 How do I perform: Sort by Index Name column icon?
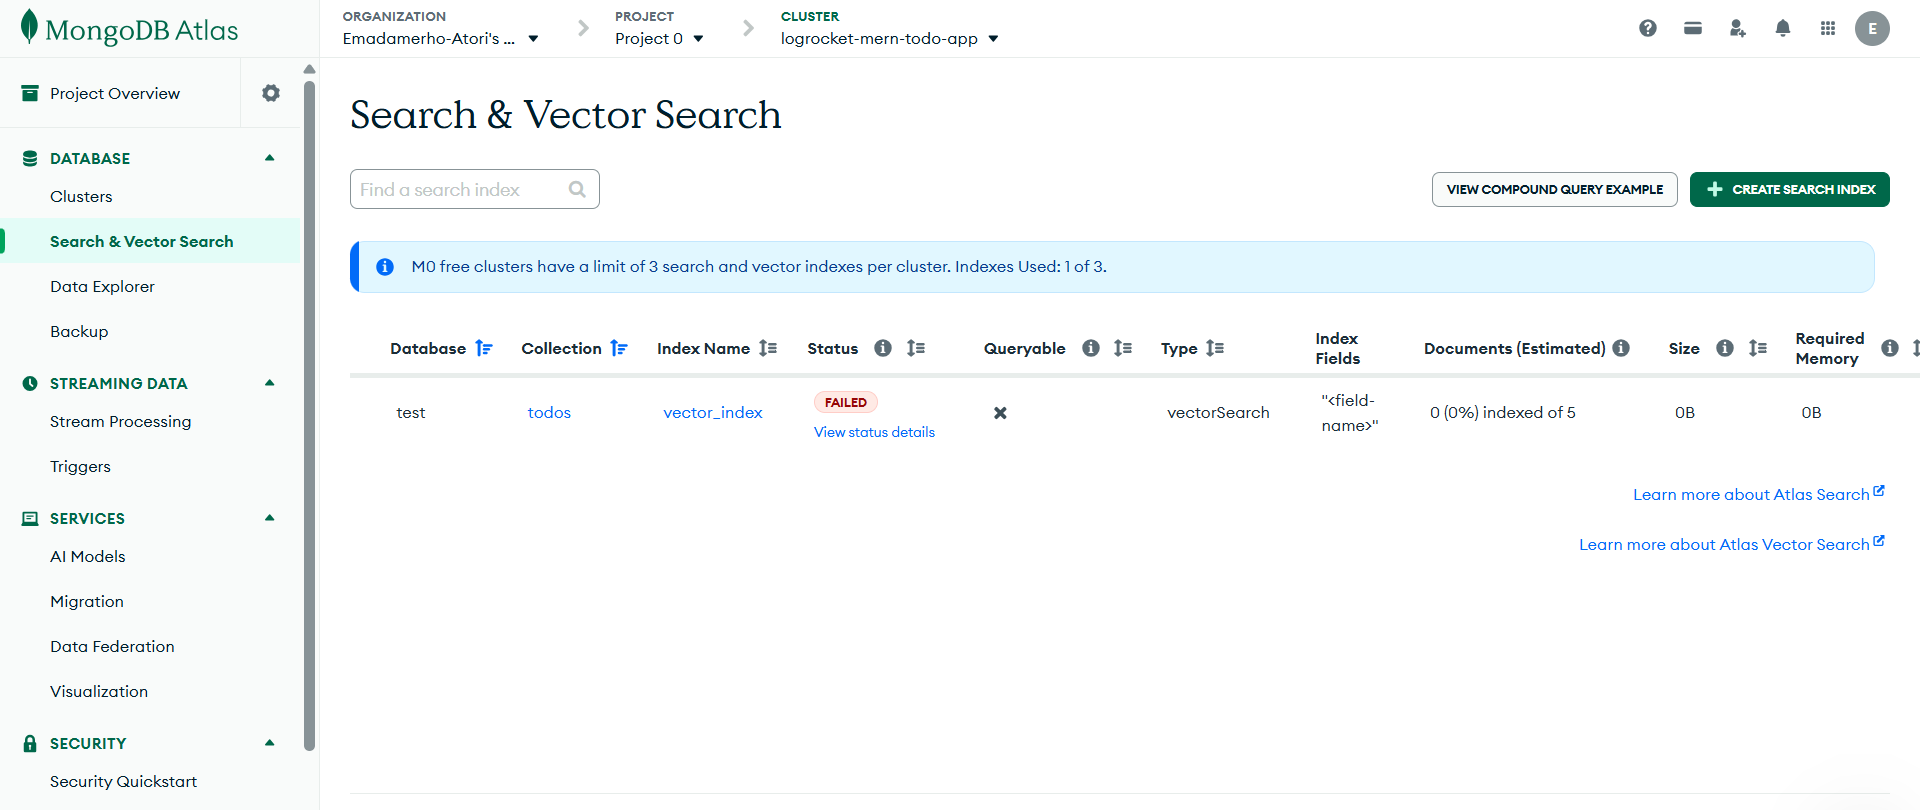pos(768,348)
